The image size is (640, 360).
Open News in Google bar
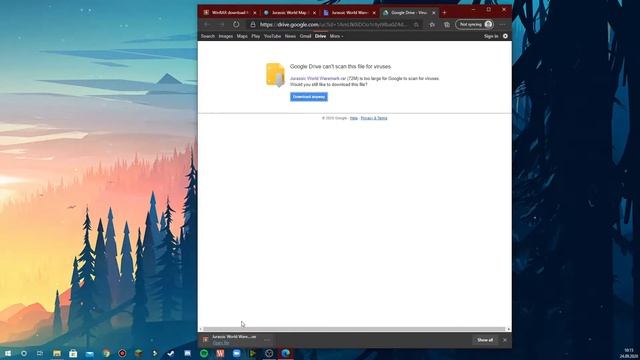(x=290, y=36)
